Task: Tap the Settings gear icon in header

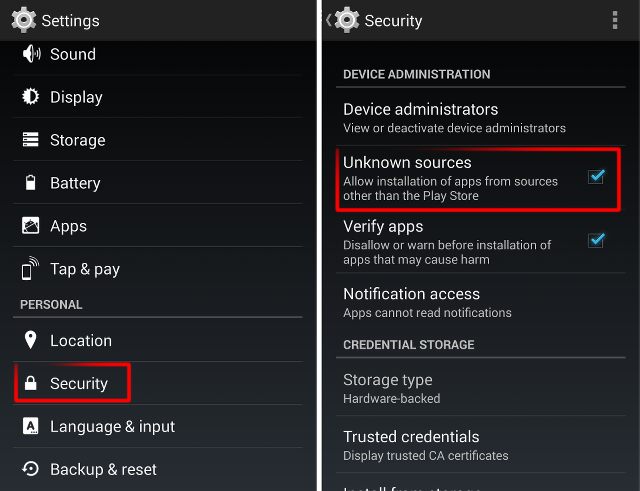Action: click(x=24, y=20)
